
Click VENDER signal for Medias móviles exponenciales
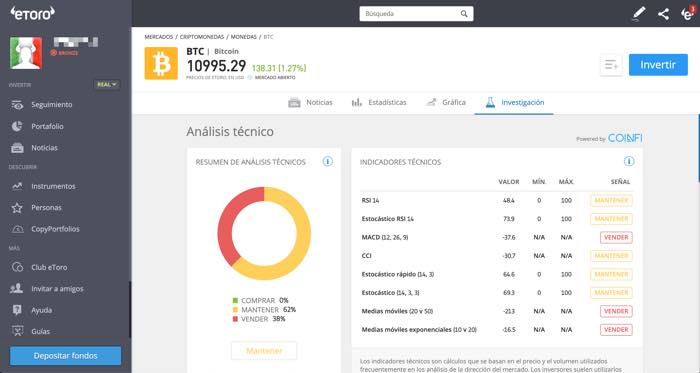616,330
